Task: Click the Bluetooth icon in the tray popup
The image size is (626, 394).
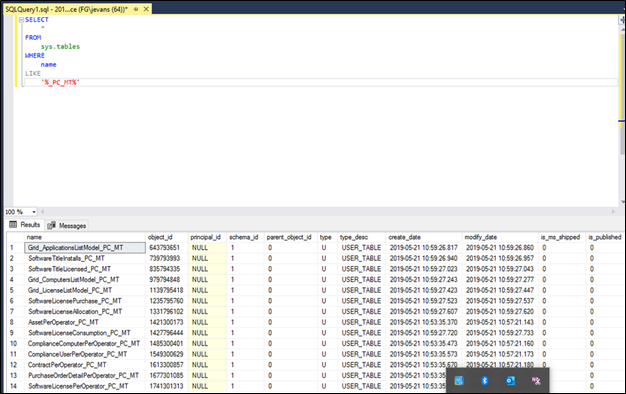Action: click(484, 380)
